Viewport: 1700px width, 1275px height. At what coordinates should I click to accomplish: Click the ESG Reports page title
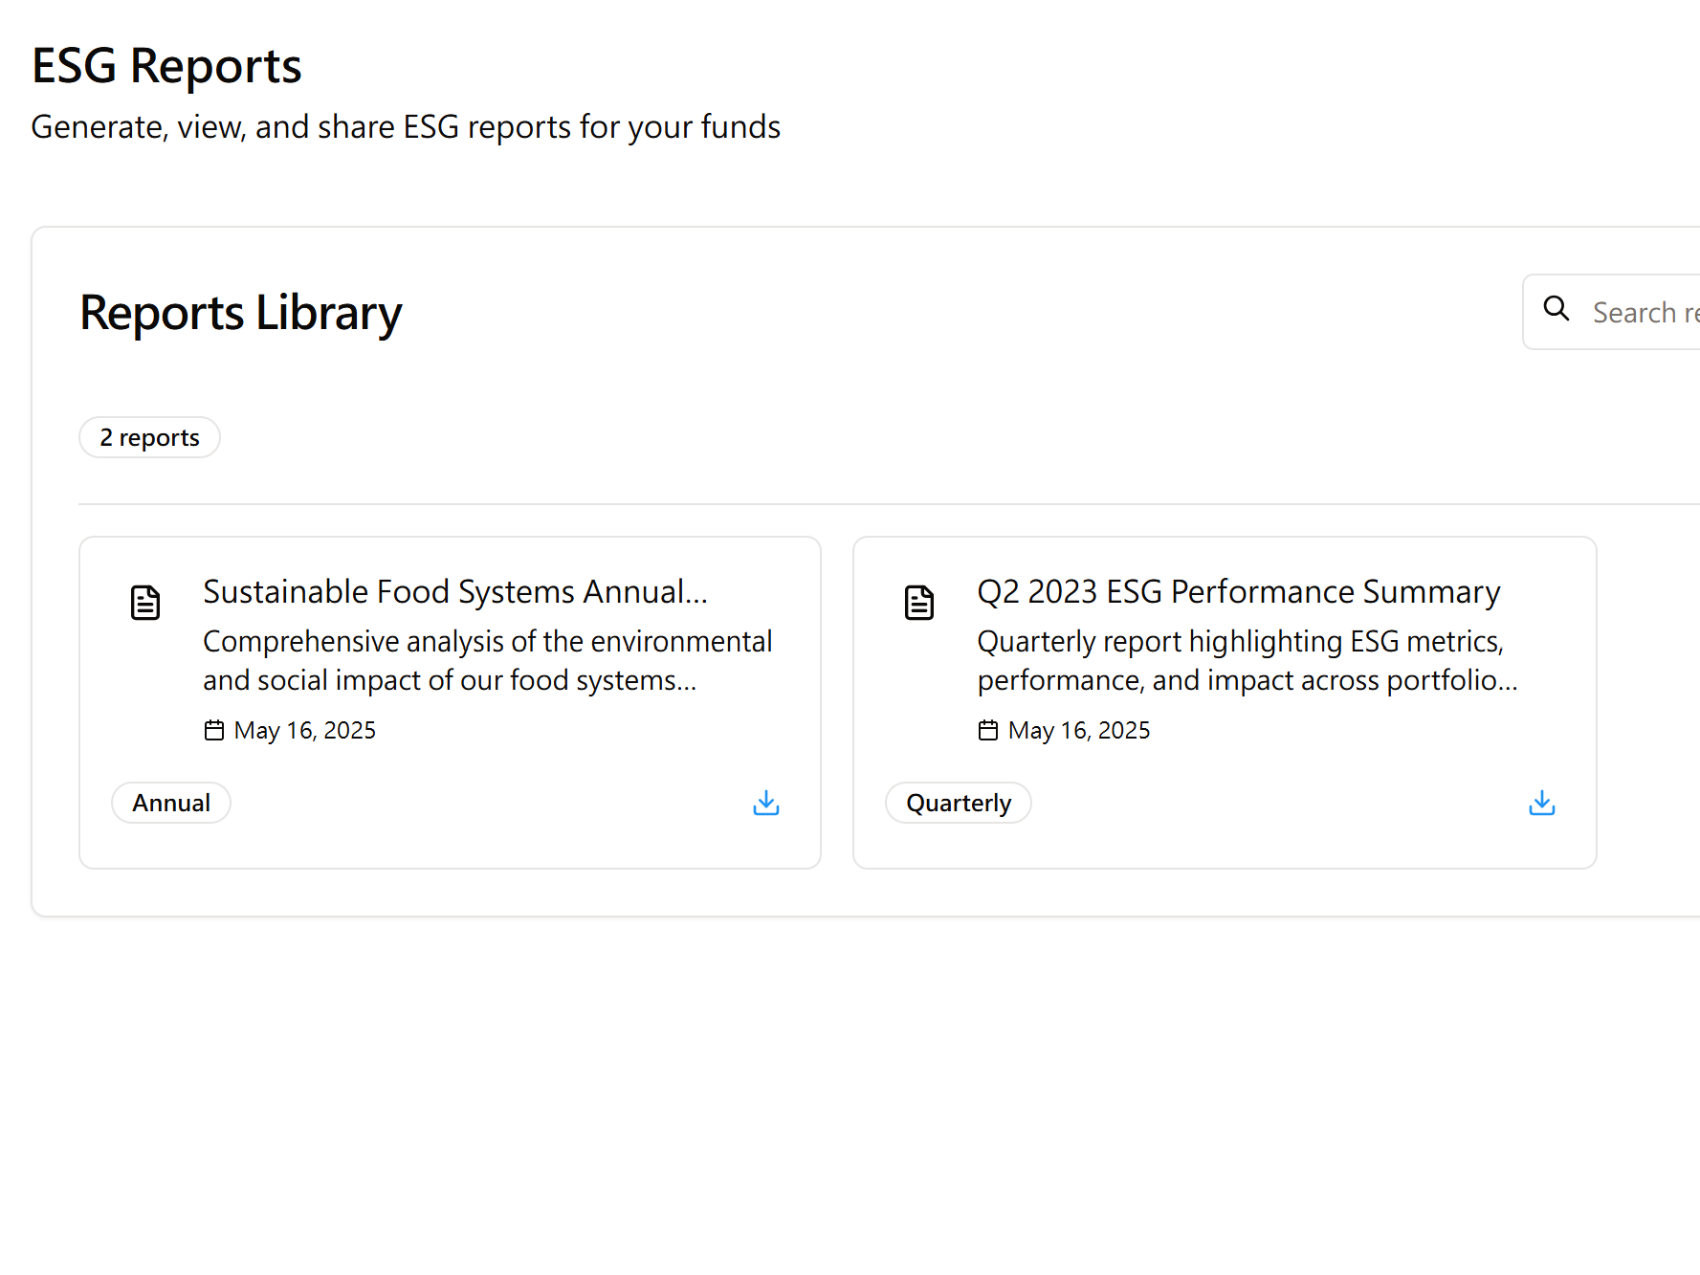tap(166, 67)
